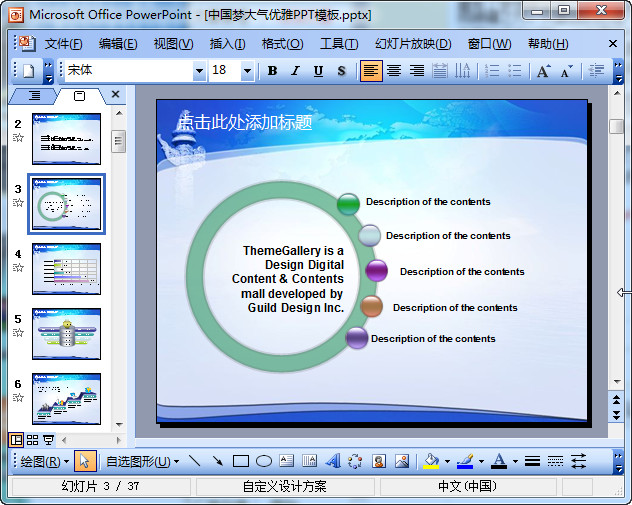Apply numbered list formatting
The width and height of the screenshot is (632, 505).
click(x=492, y=71)
